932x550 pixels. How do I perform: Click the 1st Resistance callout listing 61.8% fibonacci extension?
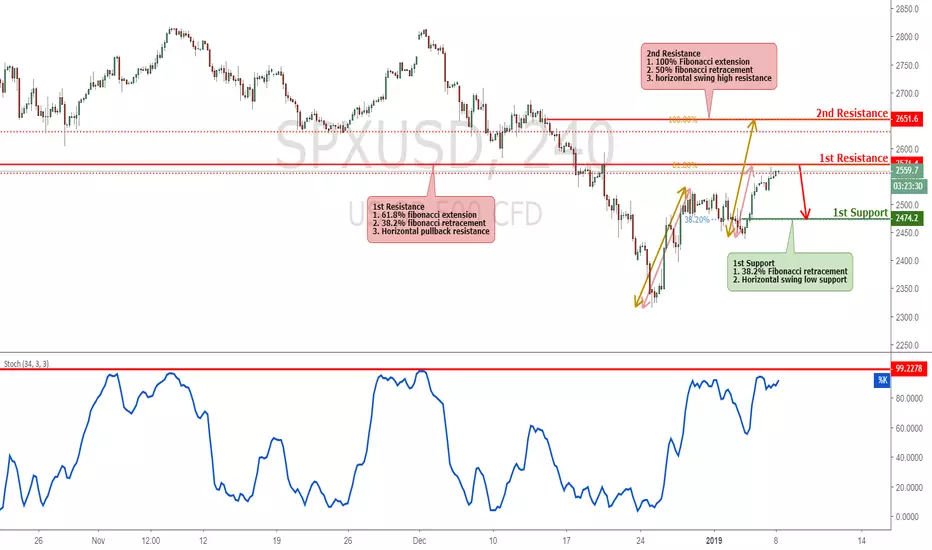[431, 219]
